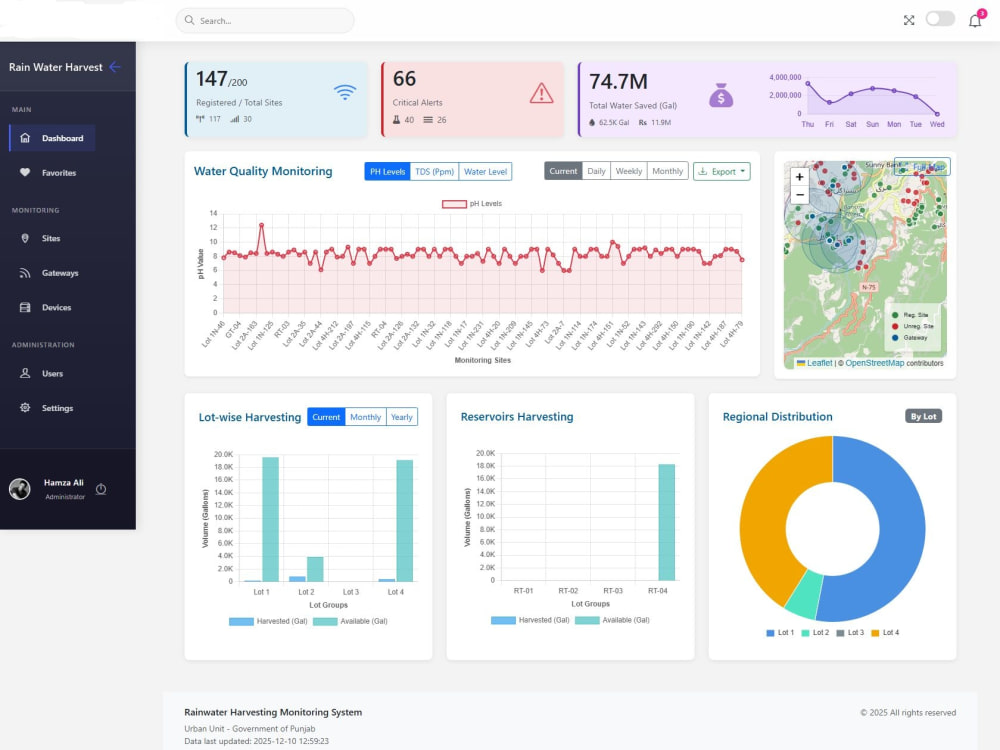Screen dimensions: 1000x750
Task: Click the flask icon beside 40 alerts
Action: (396, 119)
